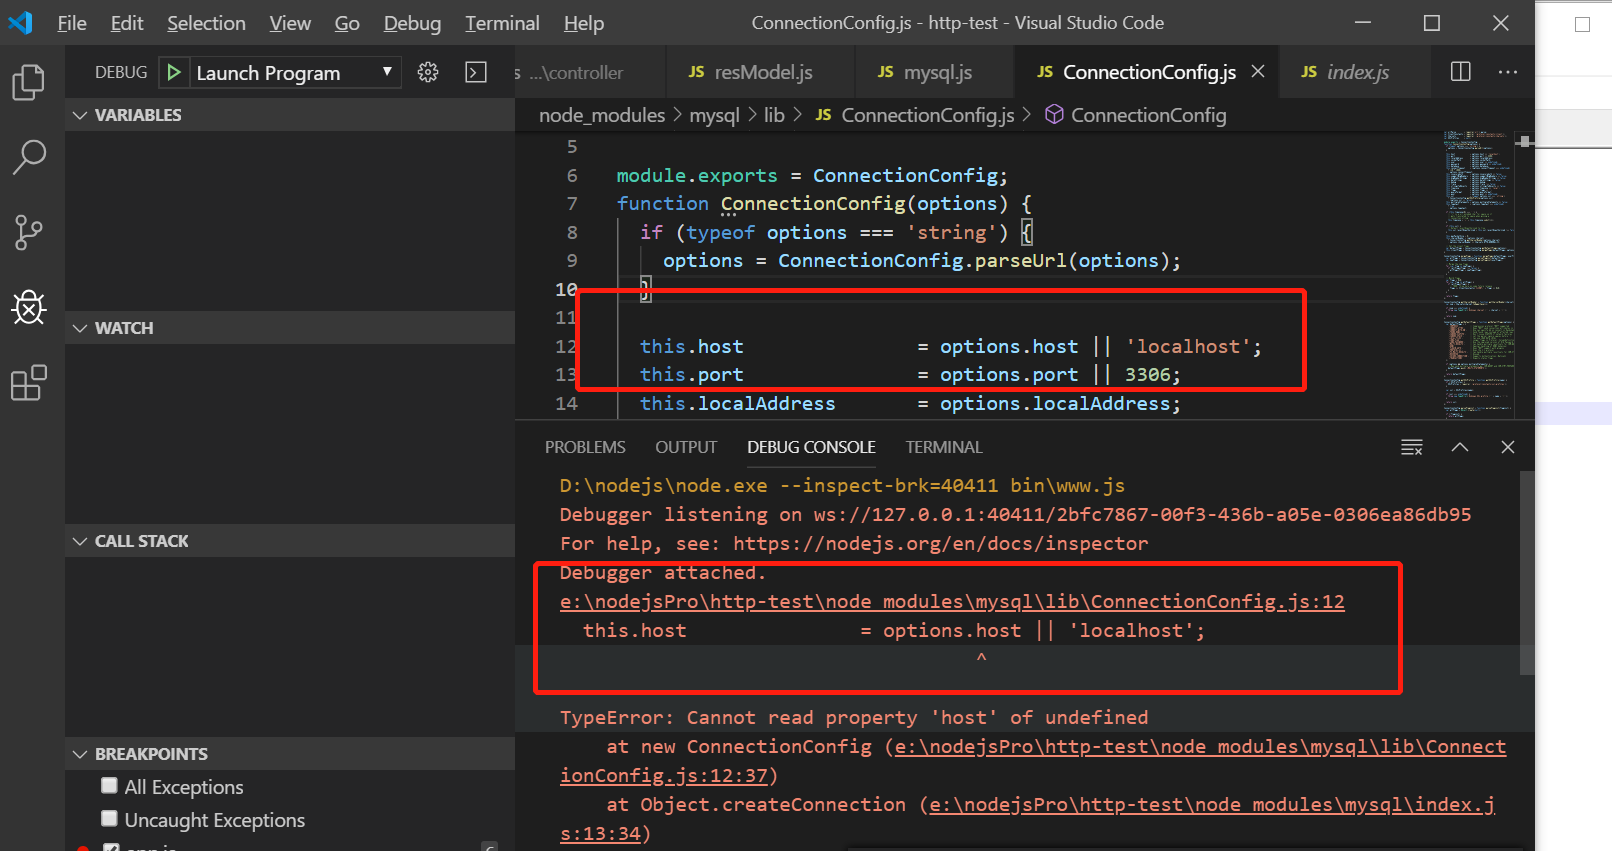Split the editor to the right
This screenshot has height=851, width=1612.
[1461, 71]
